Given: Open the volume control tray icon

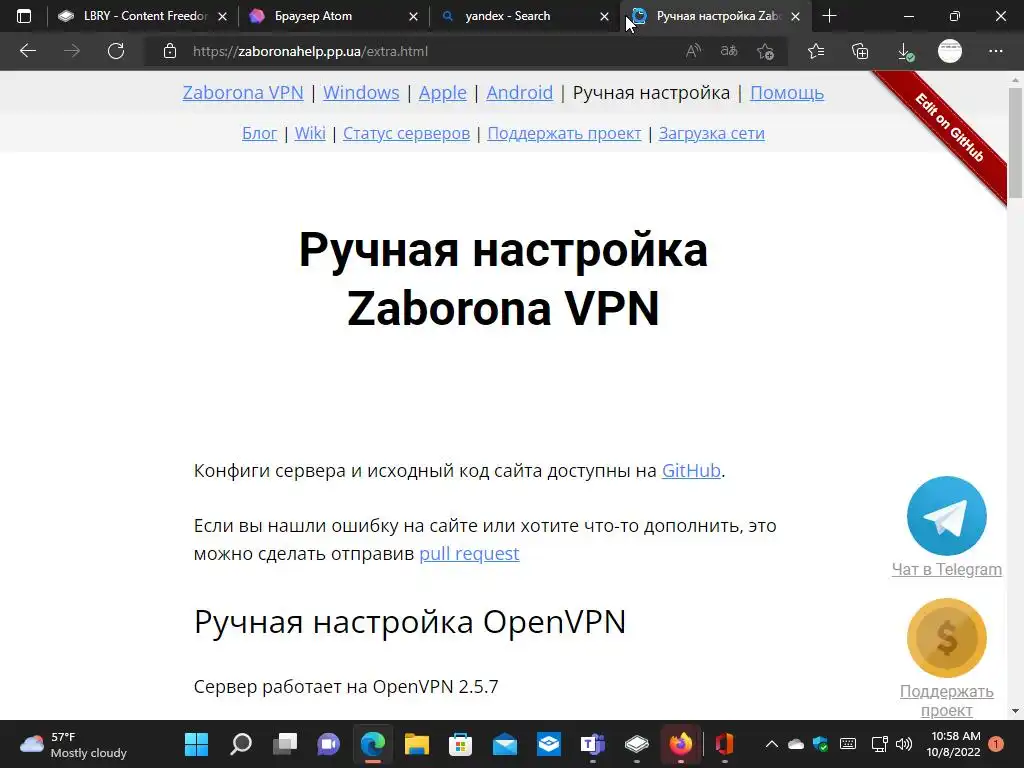Looking at the screenshot, I should click(904, 744).
